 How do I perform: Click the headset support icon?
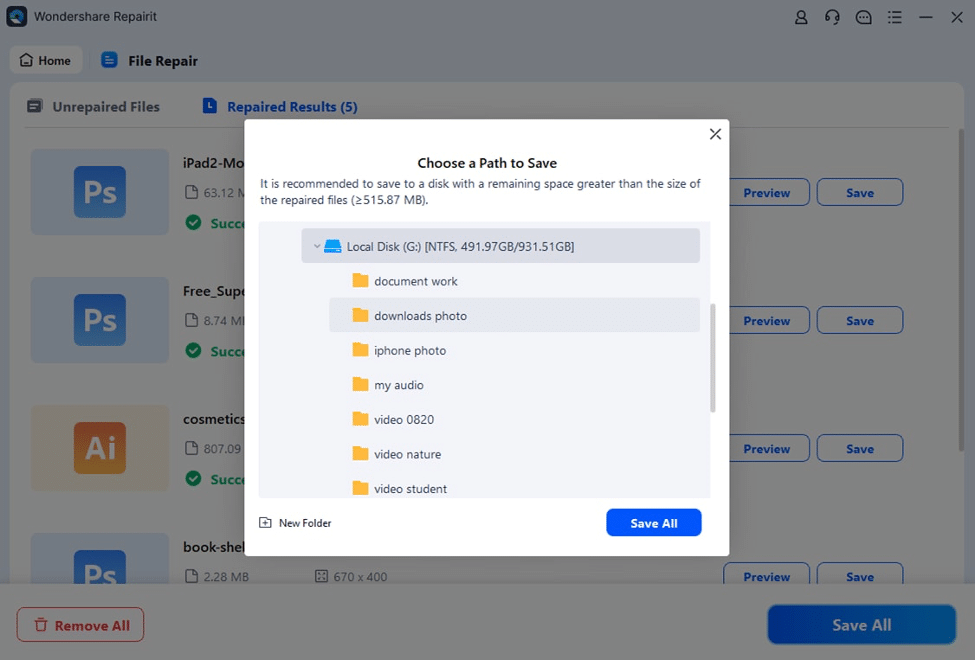pyautogui.click(x=832, y=17)
